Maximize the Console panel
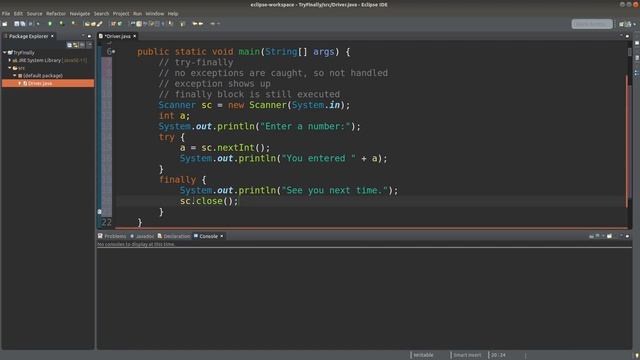This screenshot has height=360, width=640. 627,236
